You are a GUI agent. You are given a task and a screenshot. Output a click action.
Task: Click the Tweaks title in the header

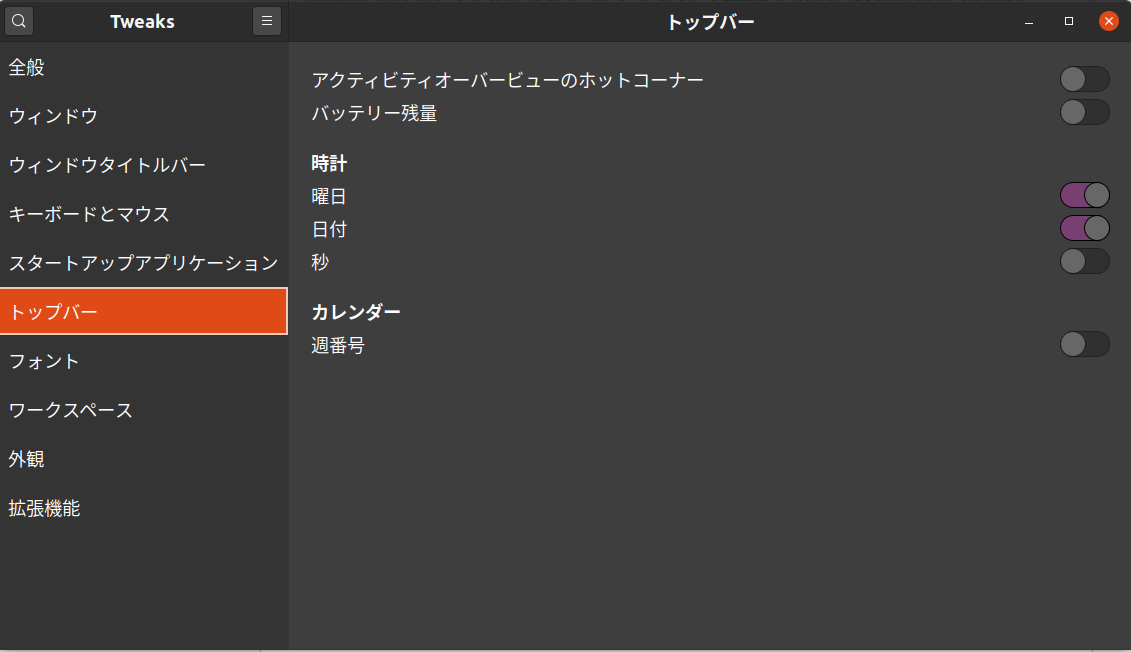point(142,22)
